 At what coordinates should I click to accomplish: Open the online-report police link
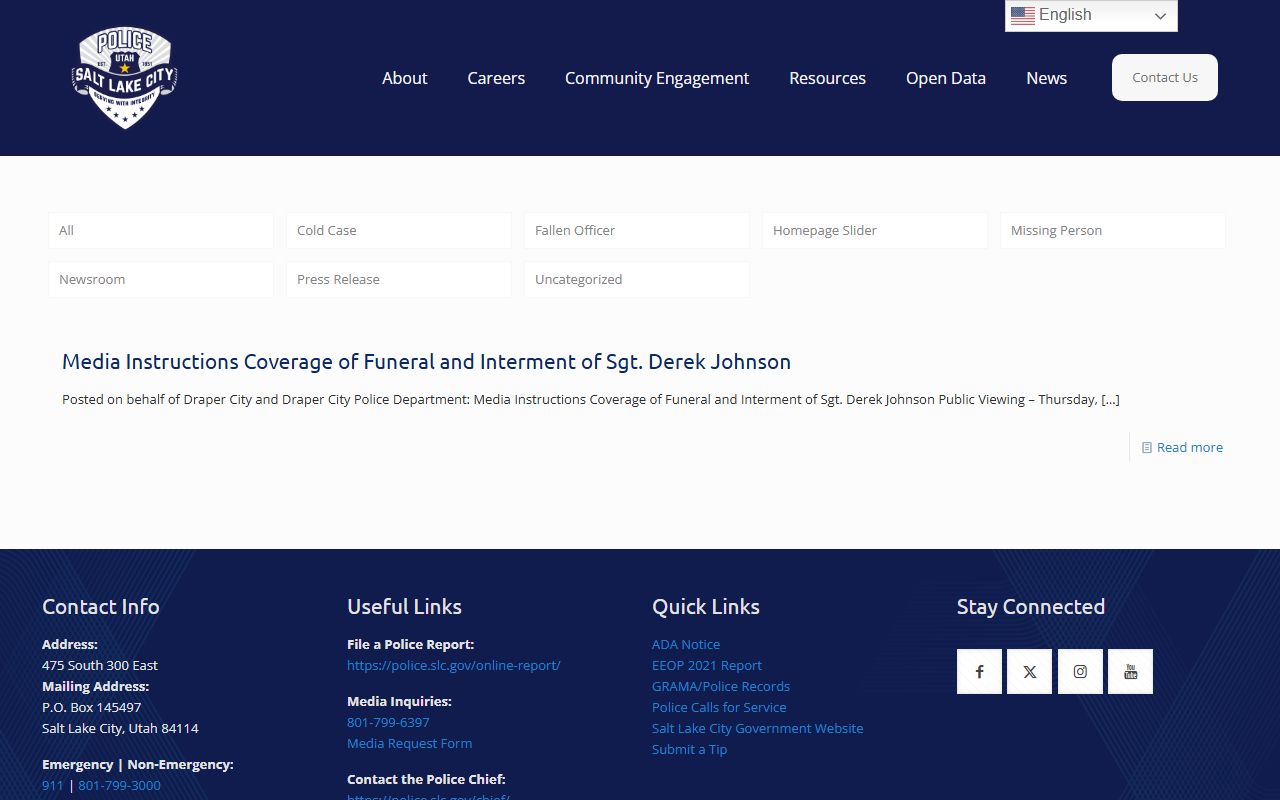tap(453, 665)
